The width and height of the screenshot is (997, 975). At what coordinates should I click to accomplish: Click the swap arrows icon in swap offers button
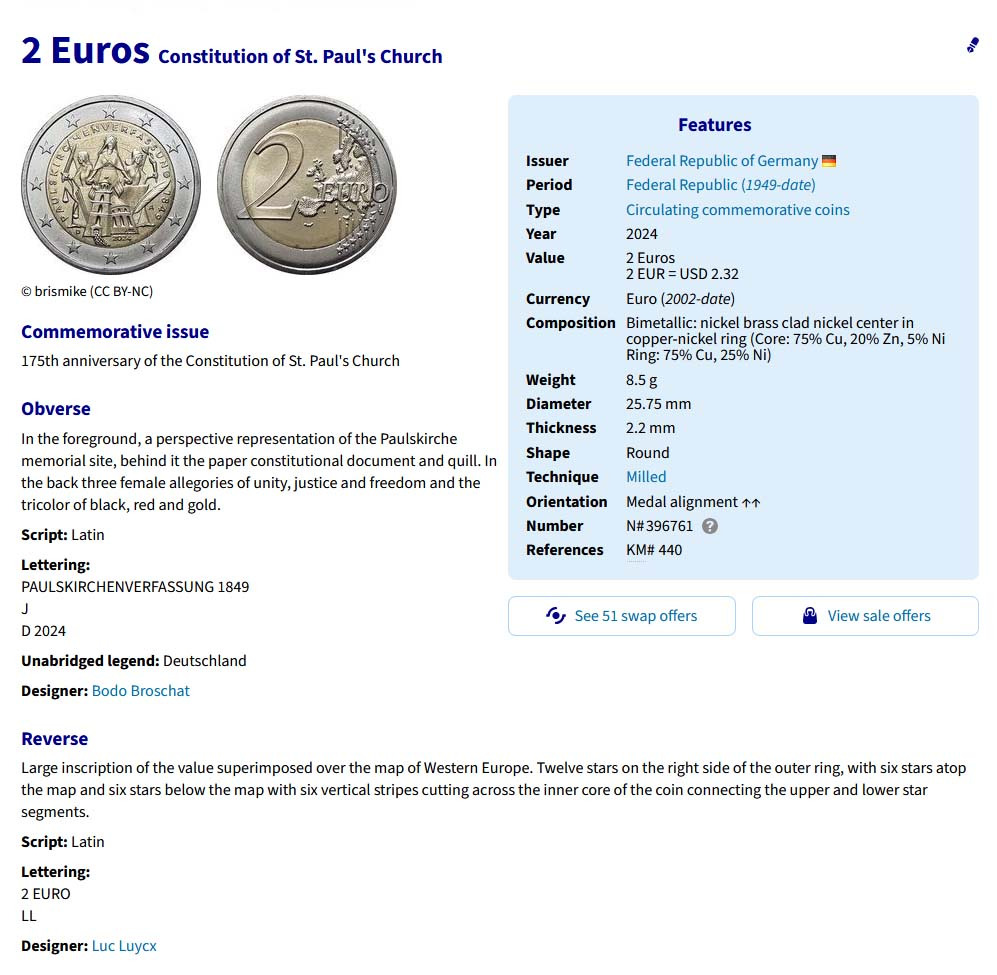[556, 616]
